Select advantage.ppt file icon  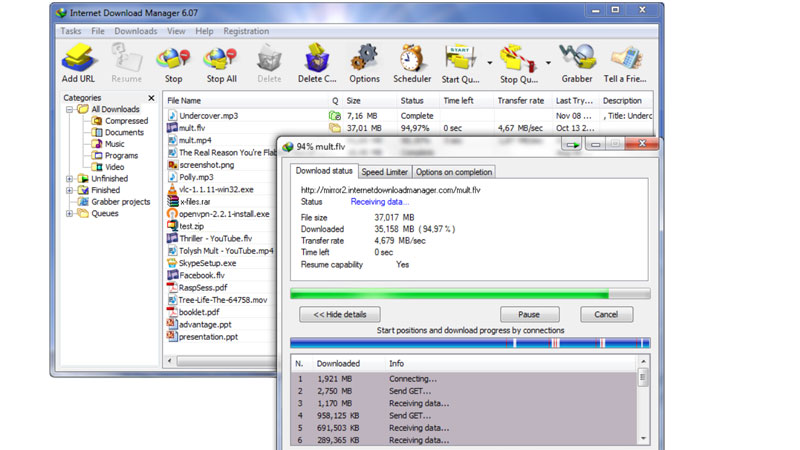172,324
